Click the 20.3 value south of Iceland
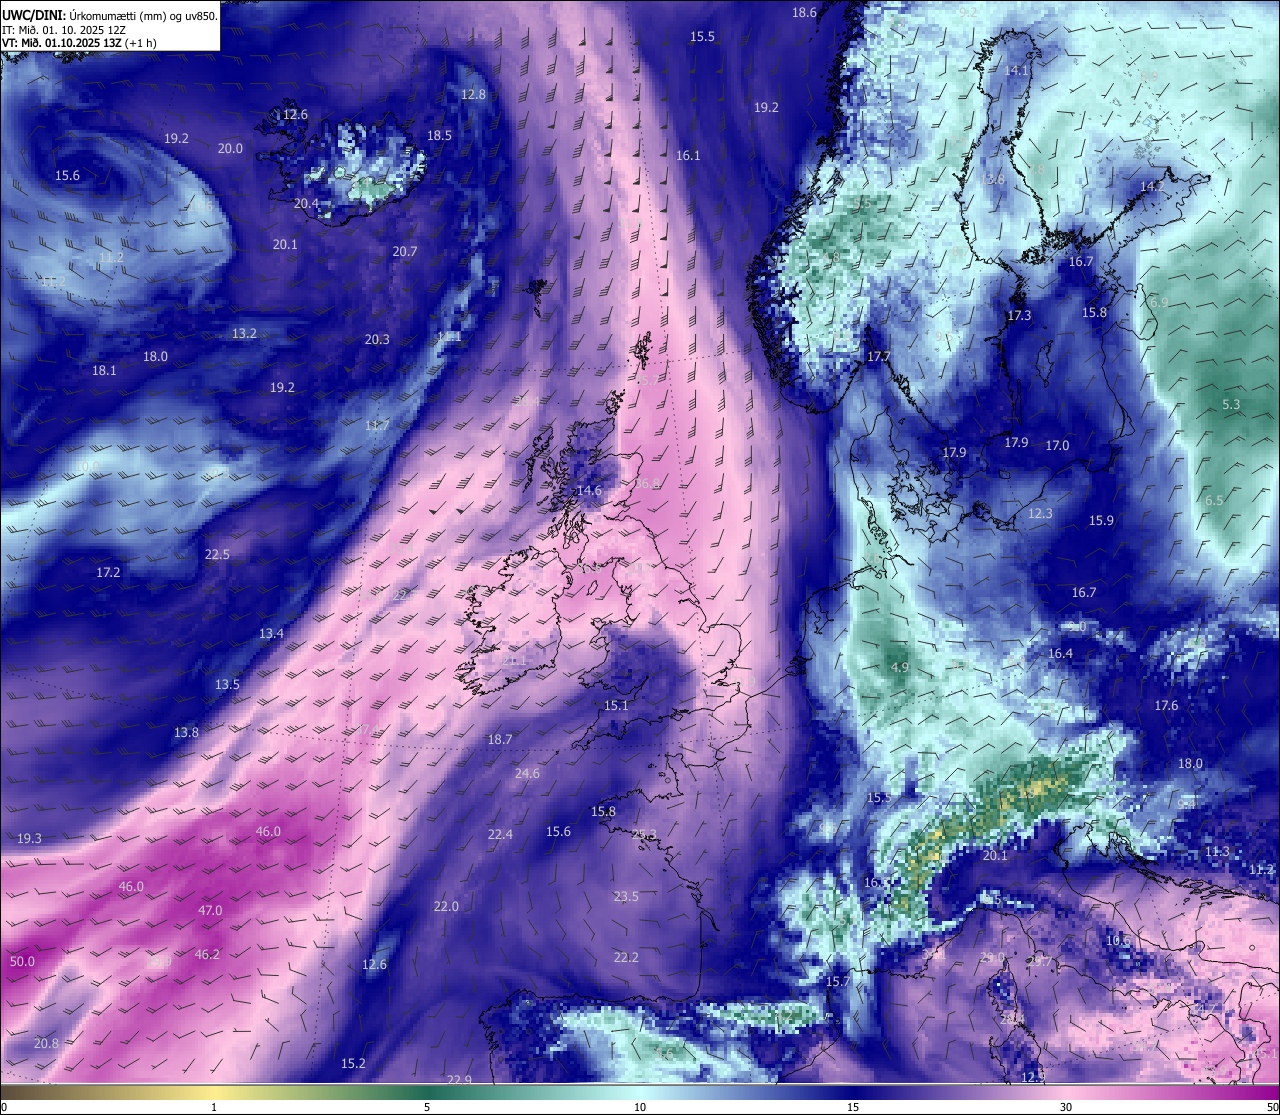The image size is (1280, 1115). (377, 340)
